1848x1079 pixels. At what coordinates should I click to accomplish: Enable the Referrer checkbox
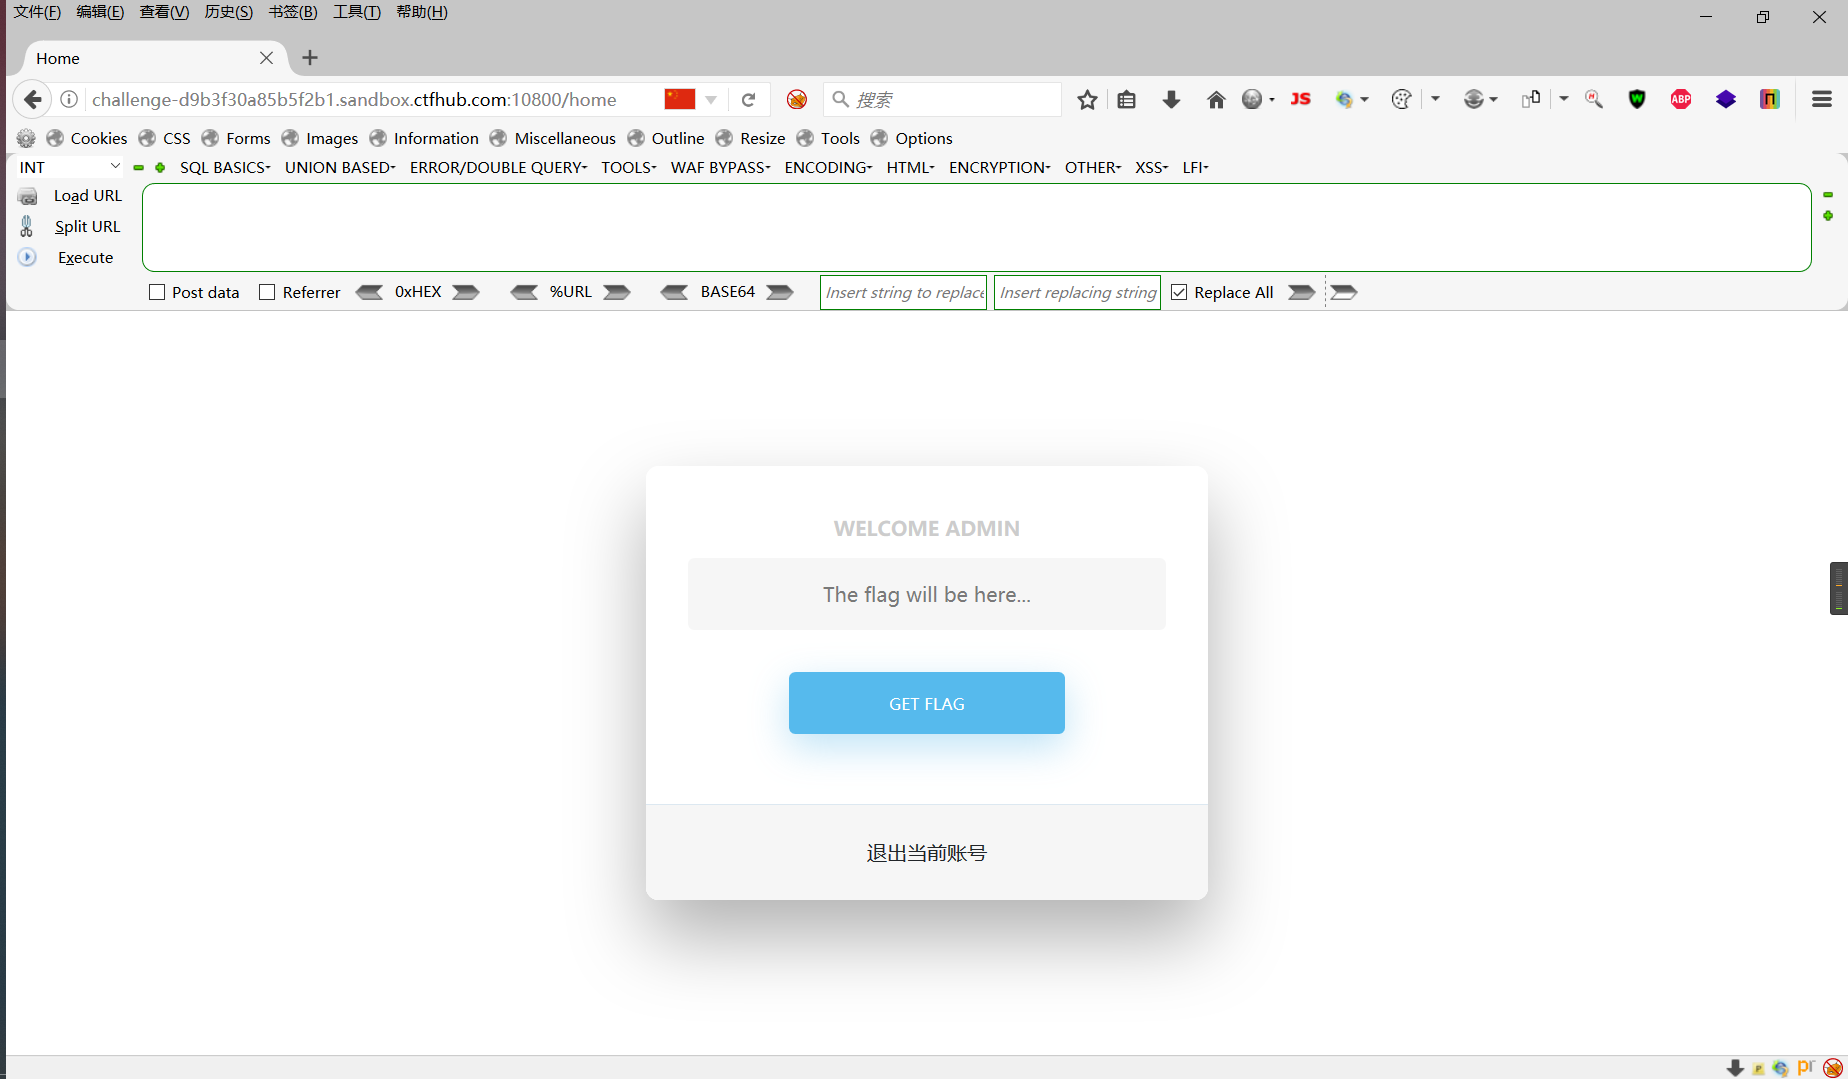tap(267, 292)
